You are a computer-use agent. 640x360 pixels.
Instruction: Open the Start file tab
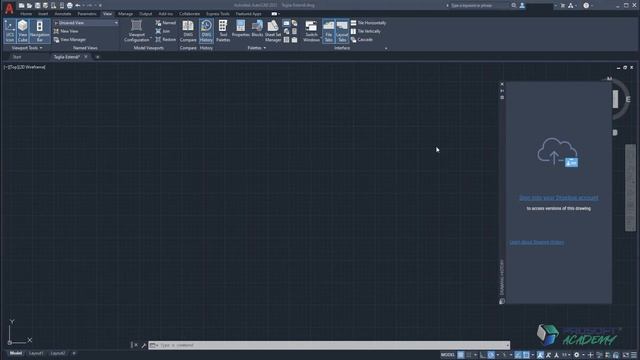click(x=17, y=57)
